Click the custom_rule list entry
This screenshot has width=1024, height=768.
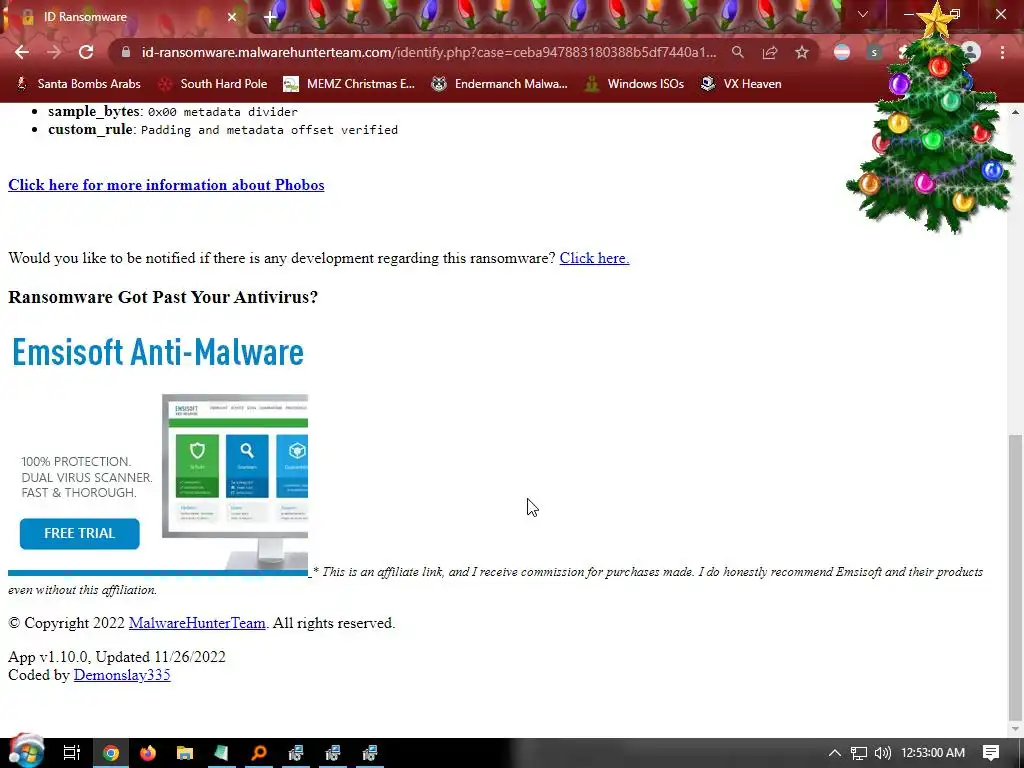point(223,130)
